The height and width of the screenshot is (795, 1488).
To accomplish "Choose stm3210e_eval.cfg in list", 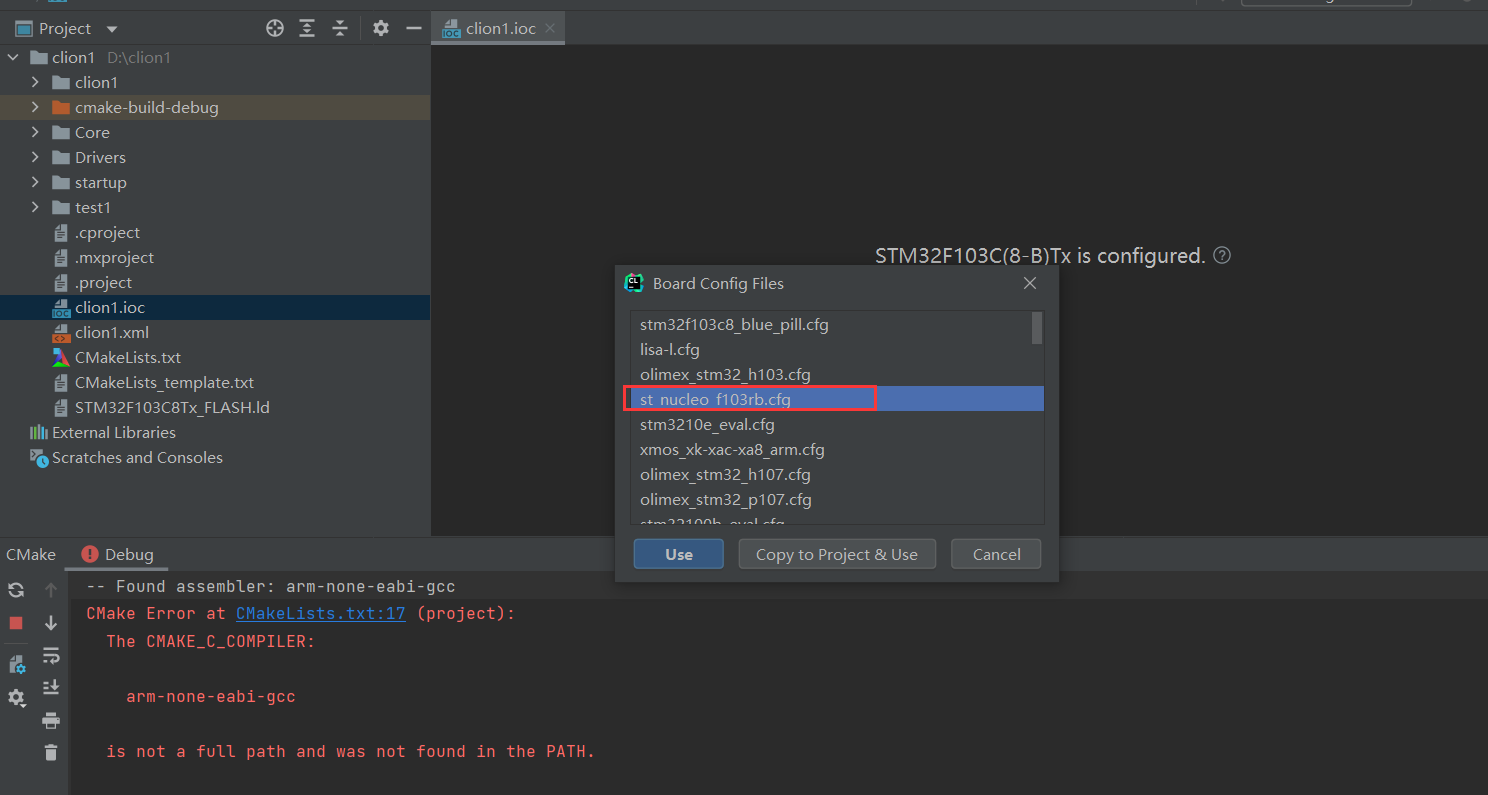I will 837,424.
